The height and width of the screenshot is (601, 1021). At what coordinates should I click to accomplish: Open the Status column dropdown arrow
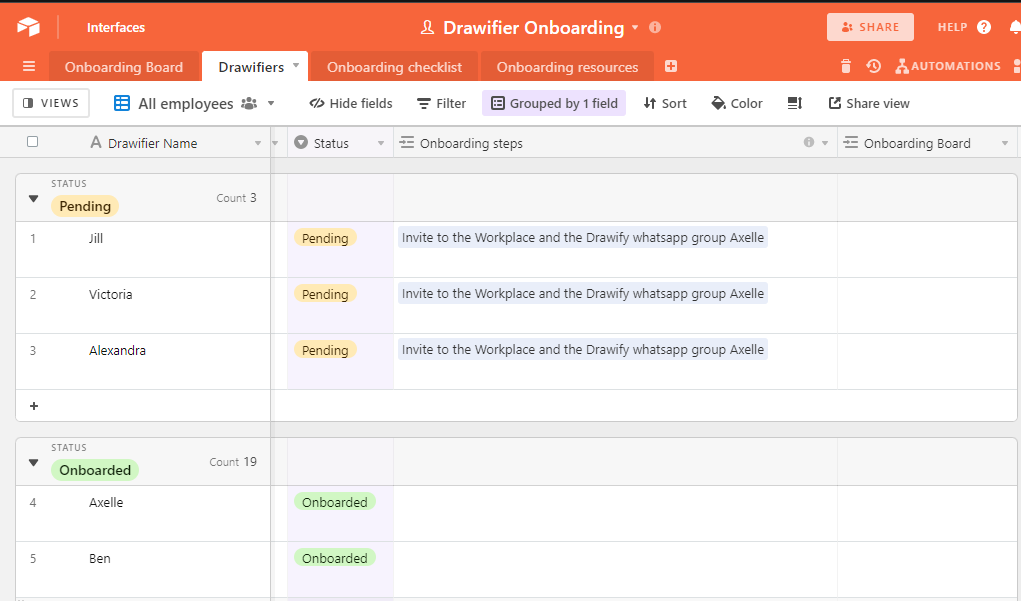click(381, 143)
